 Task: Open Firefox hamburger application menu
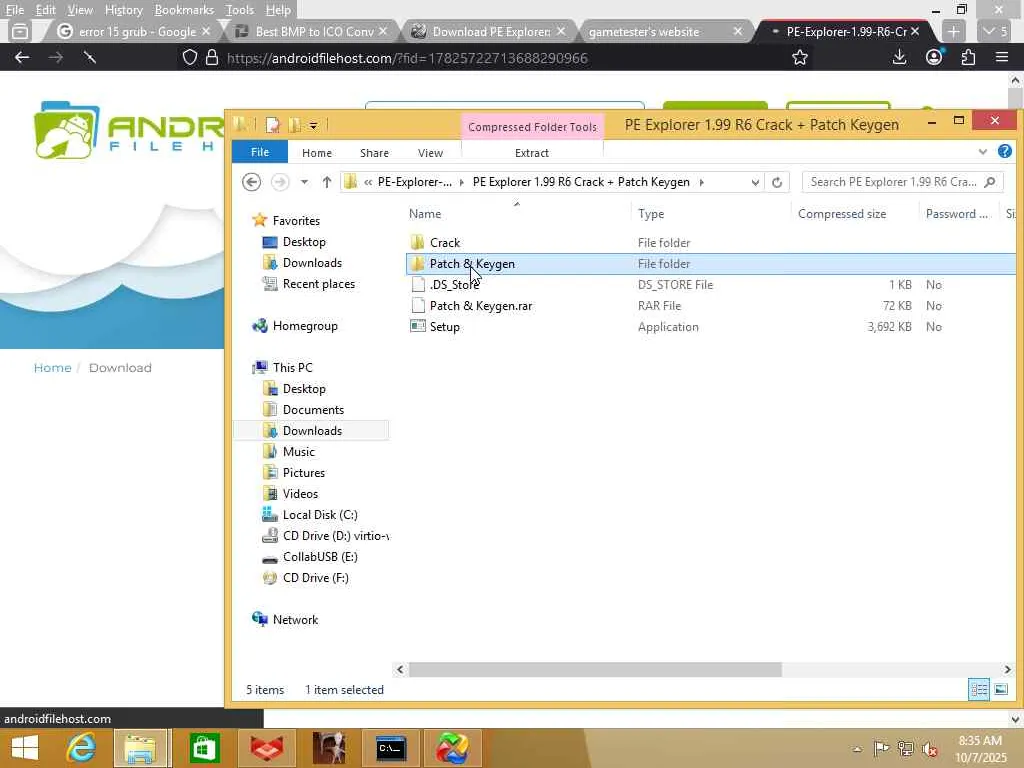tap(1002, 57)
